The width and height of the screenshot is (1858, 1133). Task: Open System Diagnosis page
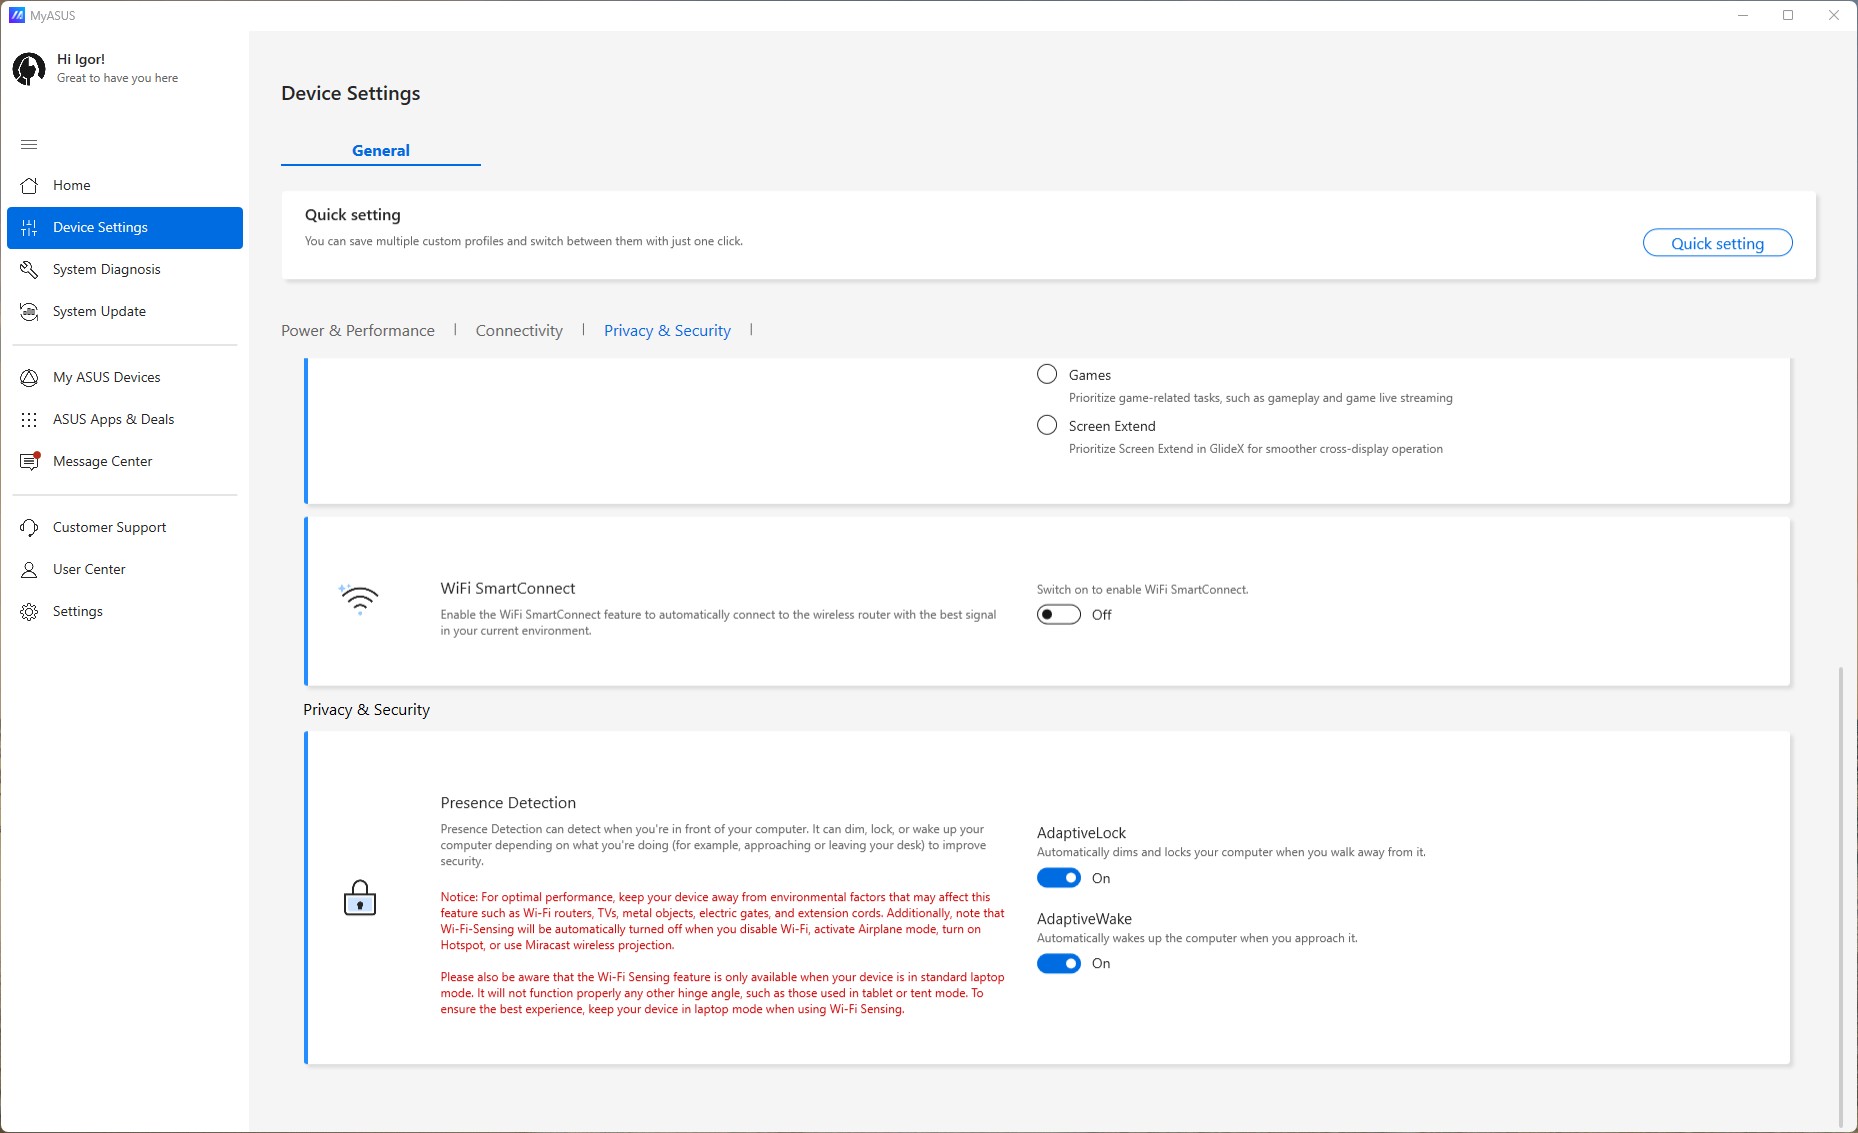pyautogui.click(x=125, y=270)
